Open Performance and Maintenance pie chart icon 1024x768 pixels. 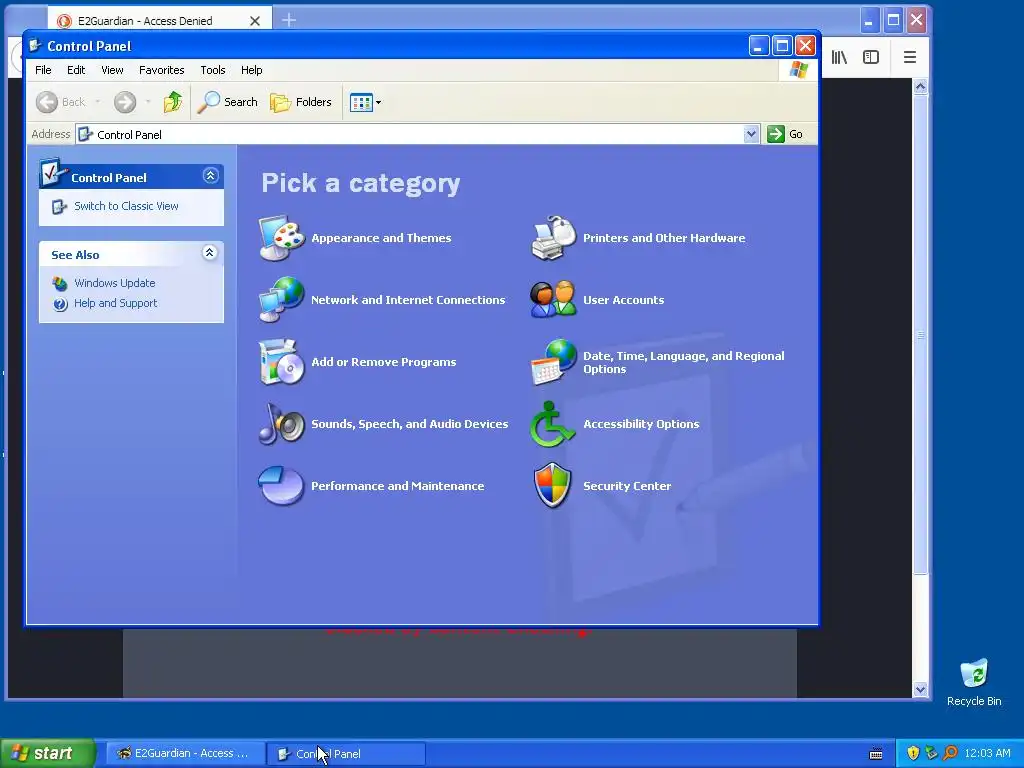[281, 486]
